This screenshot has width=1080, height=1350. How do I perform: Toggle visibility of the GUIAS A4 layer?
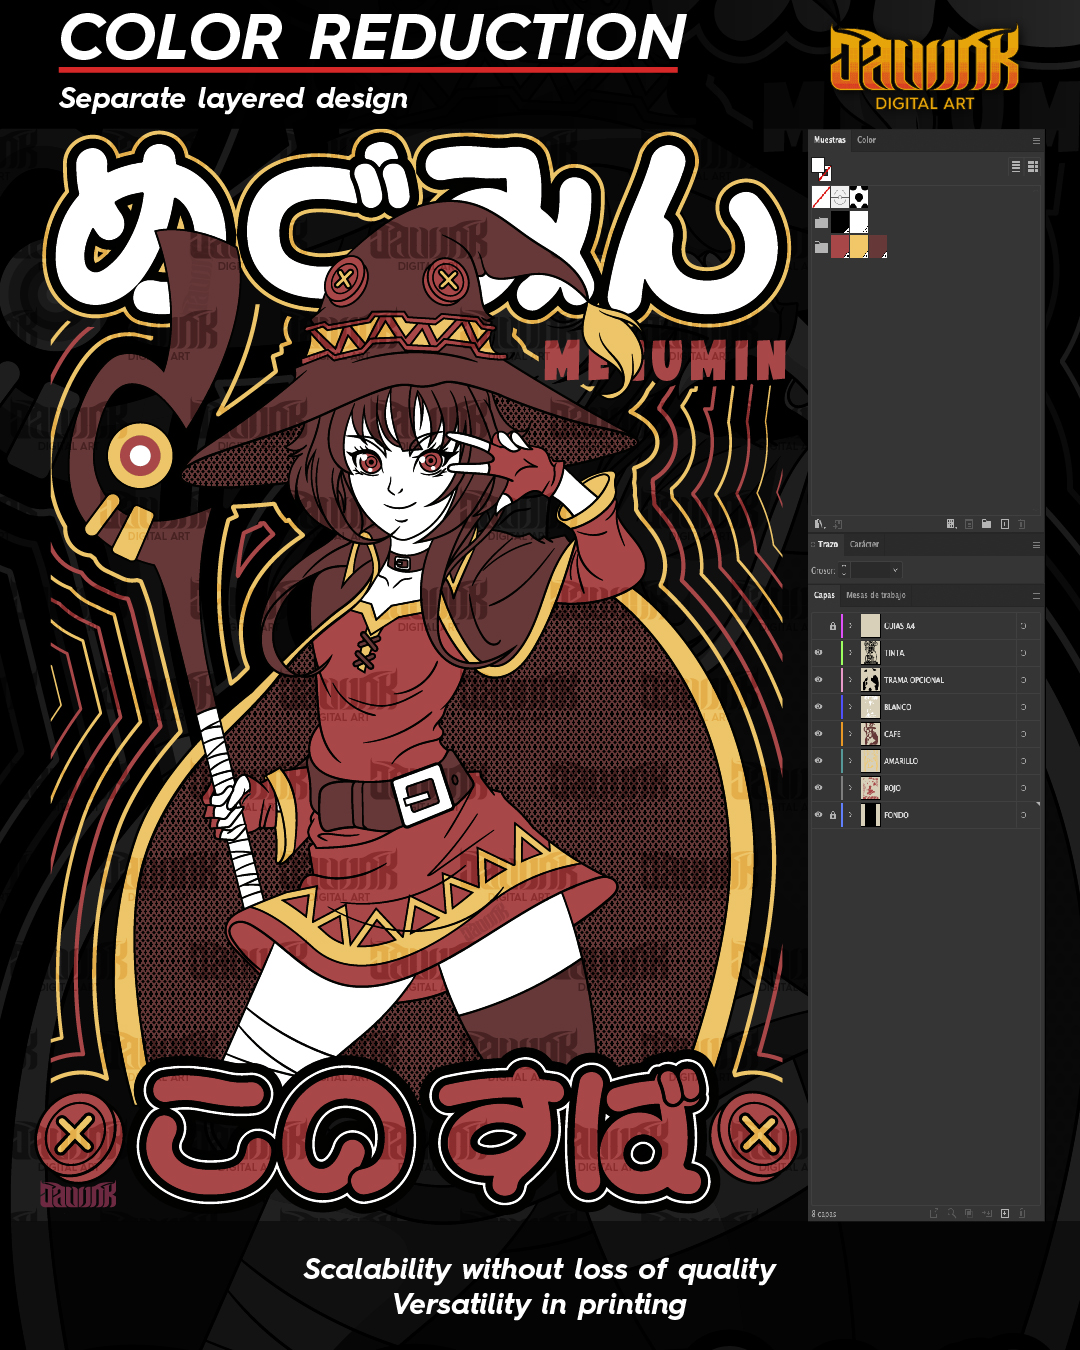click(x=819, y=626)
